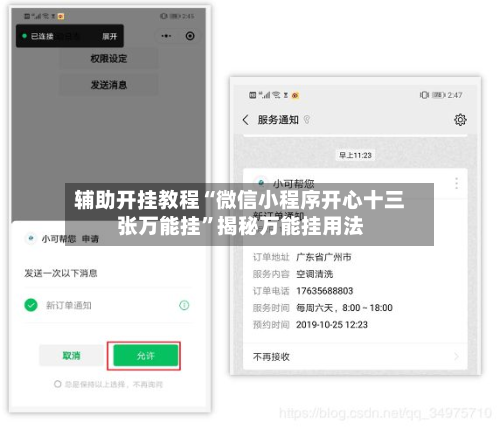Screen dimensions: 500x429
Task: Select 总是保持以上选择 radio option
Action: [x=58, y=384]
